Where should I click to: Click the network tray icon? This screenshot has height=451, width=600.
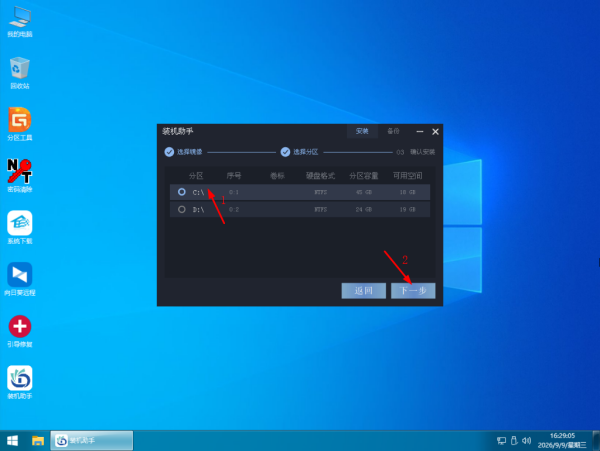tap(501, 441)
